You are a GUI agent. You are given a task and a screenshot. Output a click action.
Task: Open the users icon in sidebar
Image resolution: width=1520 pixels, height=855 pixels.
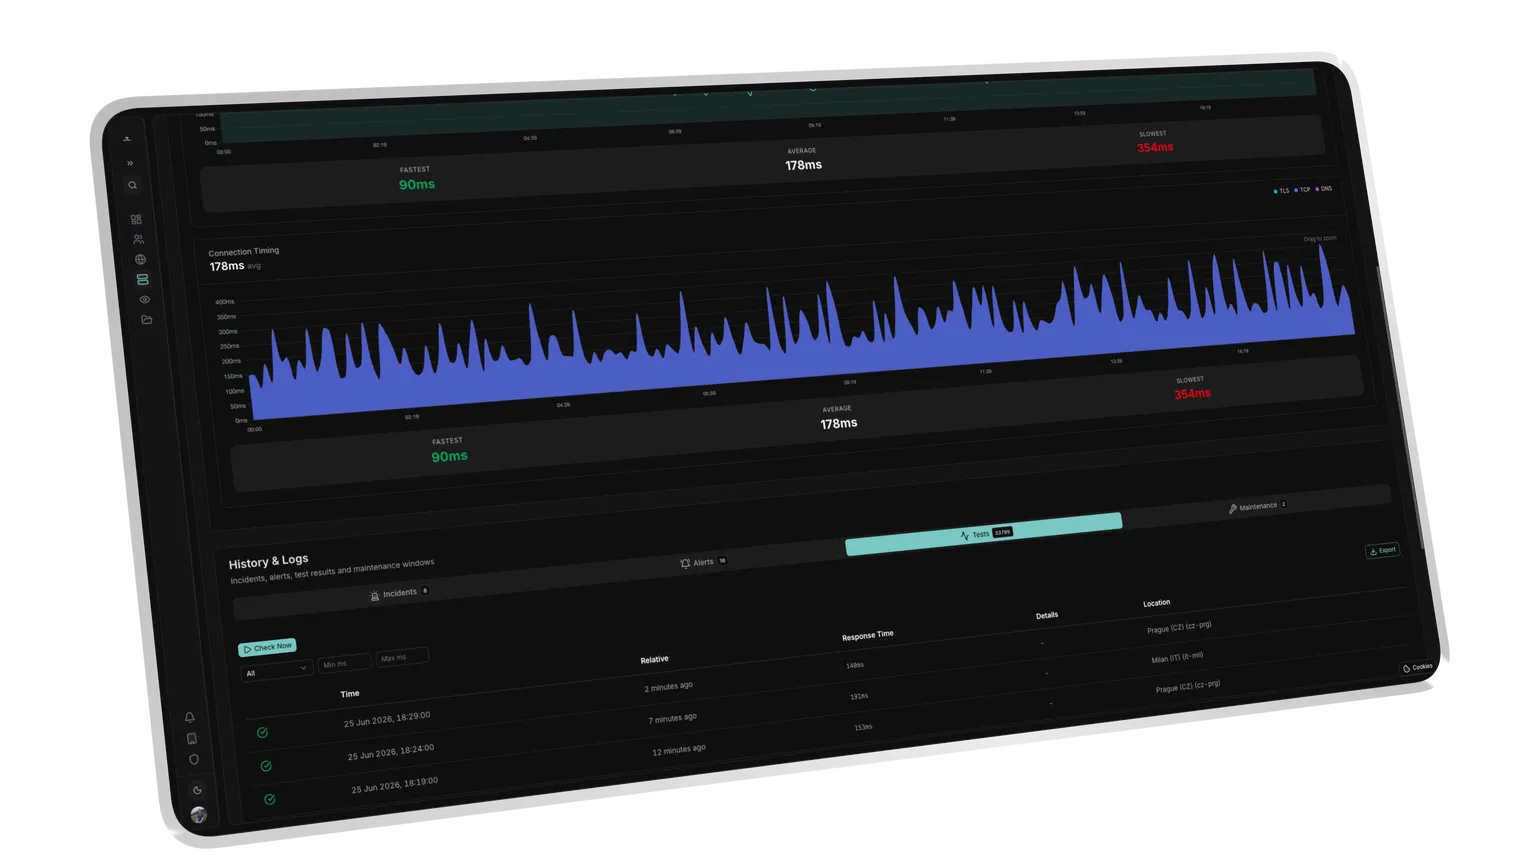138,239
